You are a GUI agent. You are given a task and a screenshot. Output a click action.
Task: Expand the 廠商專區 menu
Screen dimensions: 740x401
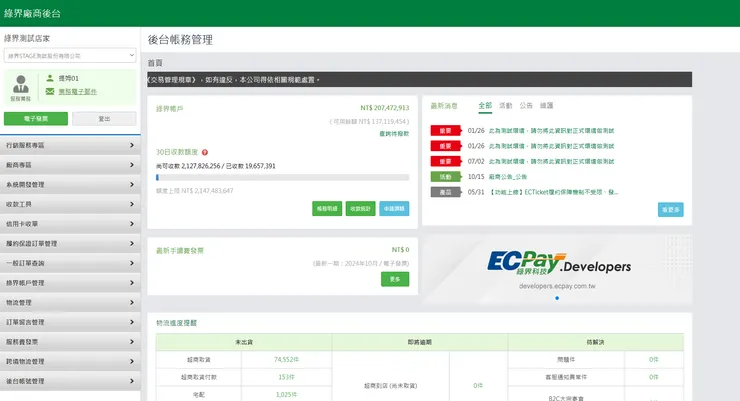[x=70, y=165]
